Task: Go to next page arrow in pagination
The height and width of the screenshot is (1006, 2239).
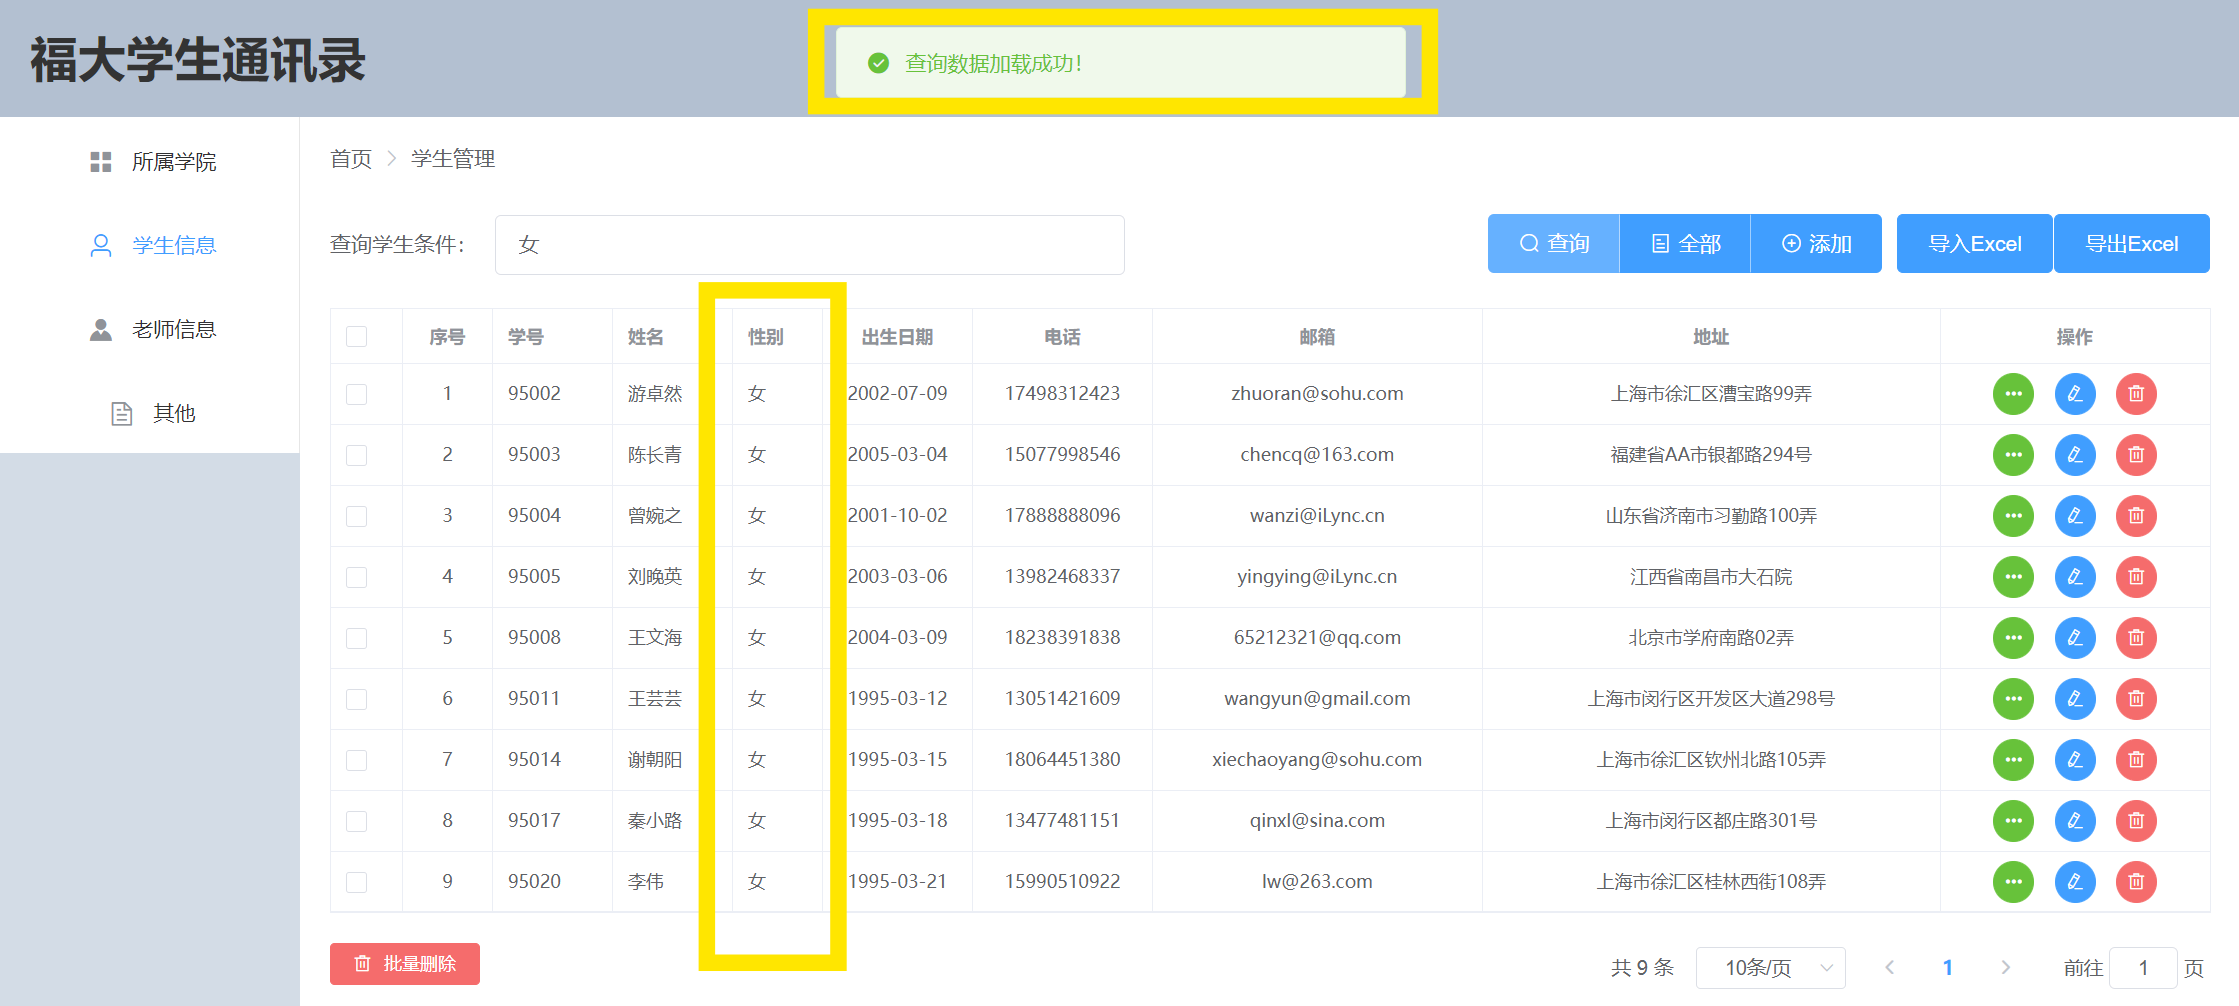Action: coord(2005,968)
